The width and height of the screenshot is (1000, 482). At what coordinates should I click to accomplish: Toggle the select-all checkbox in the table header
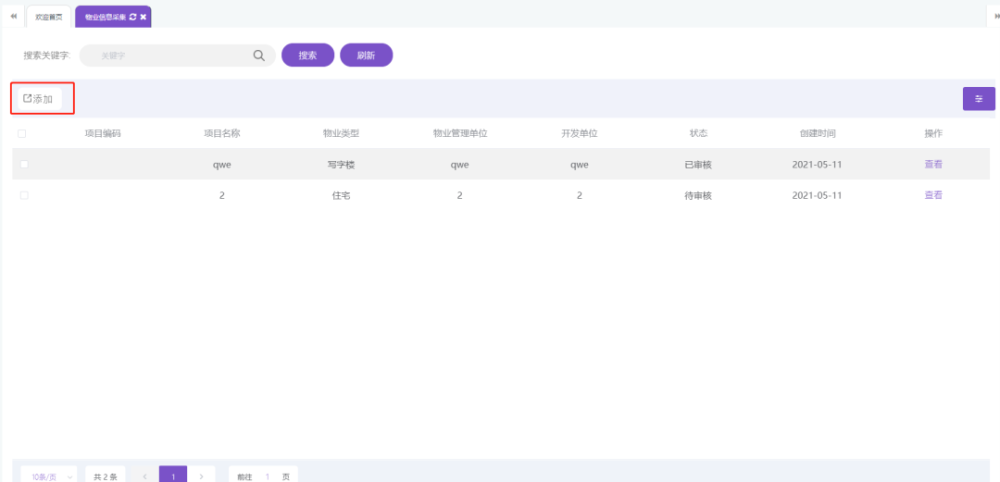[x=22, y=134]
